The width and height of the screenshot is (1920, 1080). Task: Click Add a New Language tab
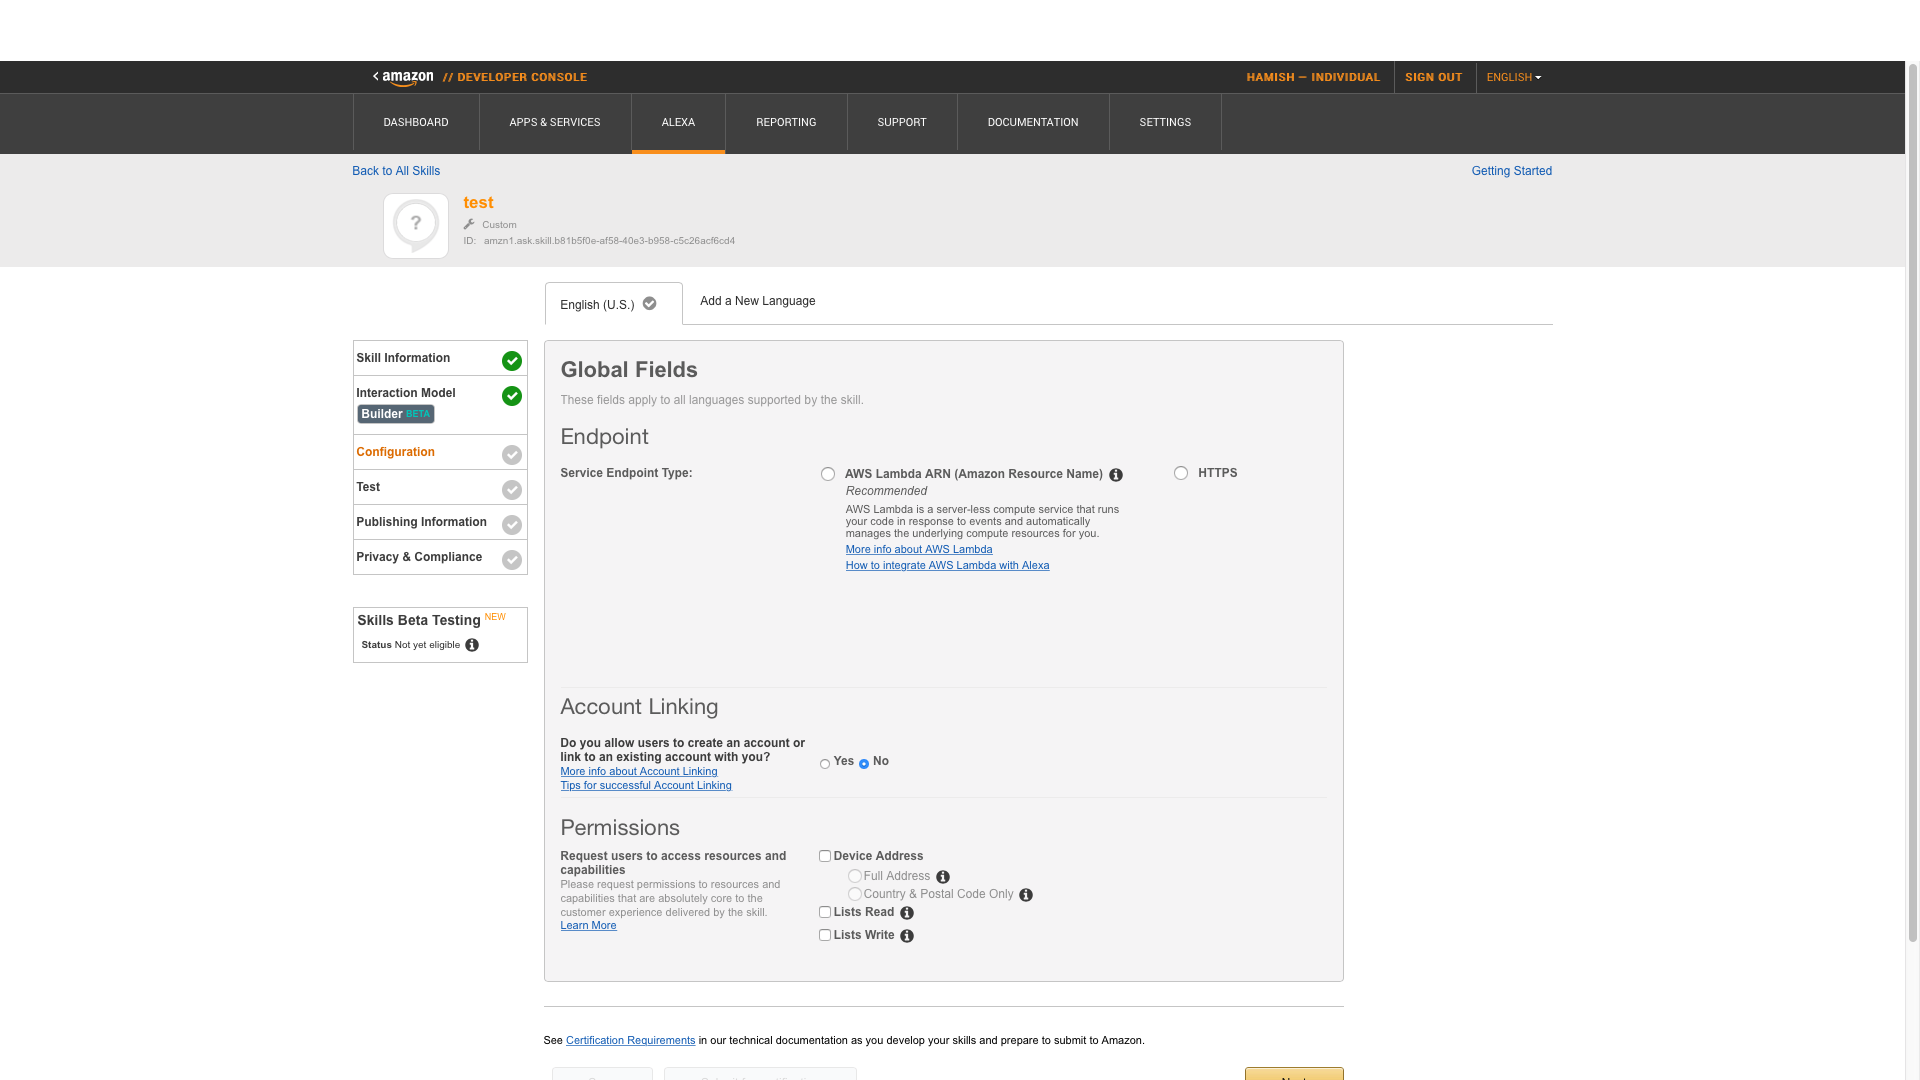(757, 301)
